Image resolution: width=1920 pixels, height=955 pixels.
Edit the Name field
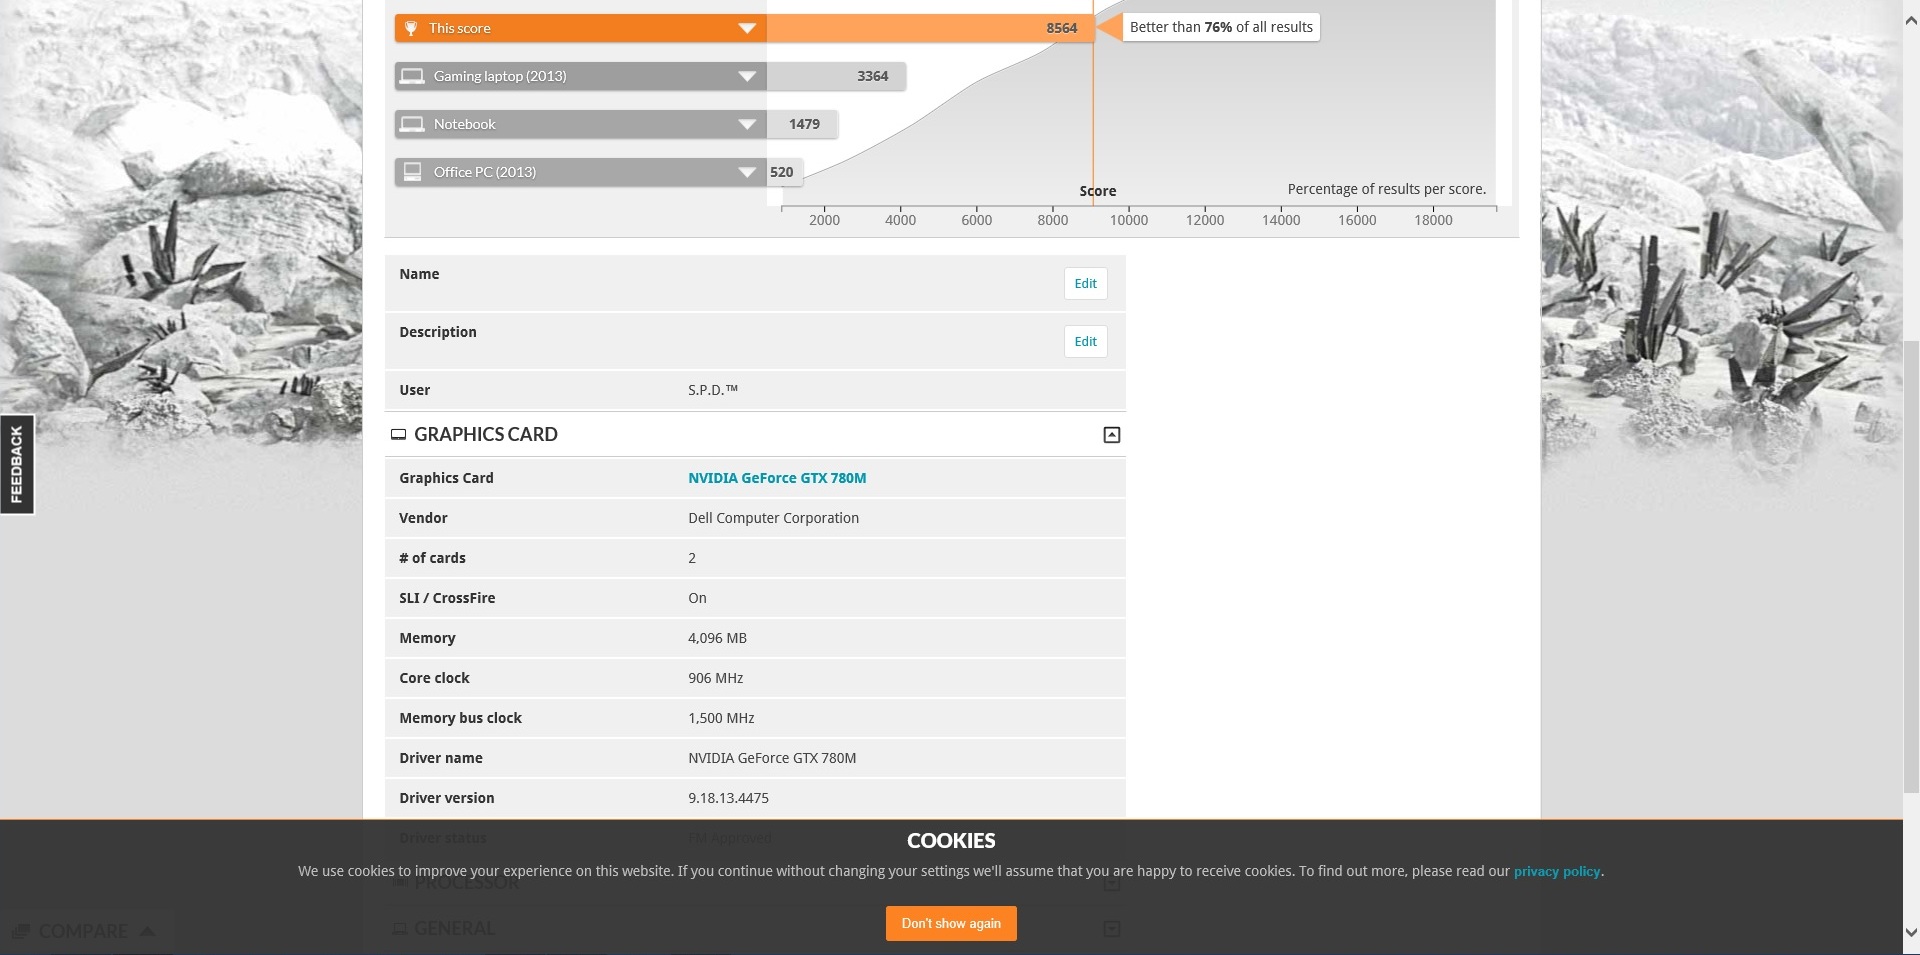click(1085, 283)
